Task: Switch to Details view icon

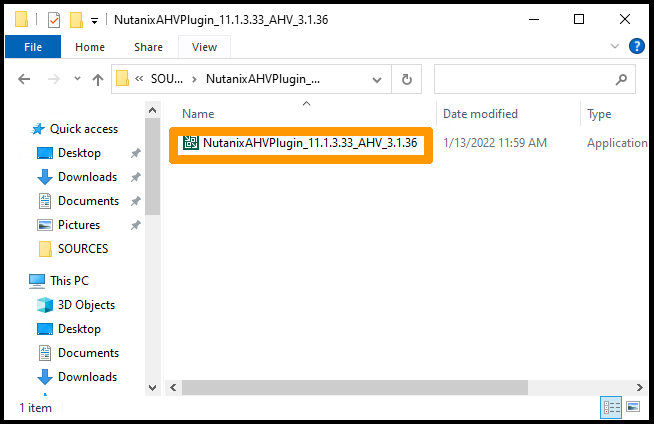Action: click(x=610, y=407)
